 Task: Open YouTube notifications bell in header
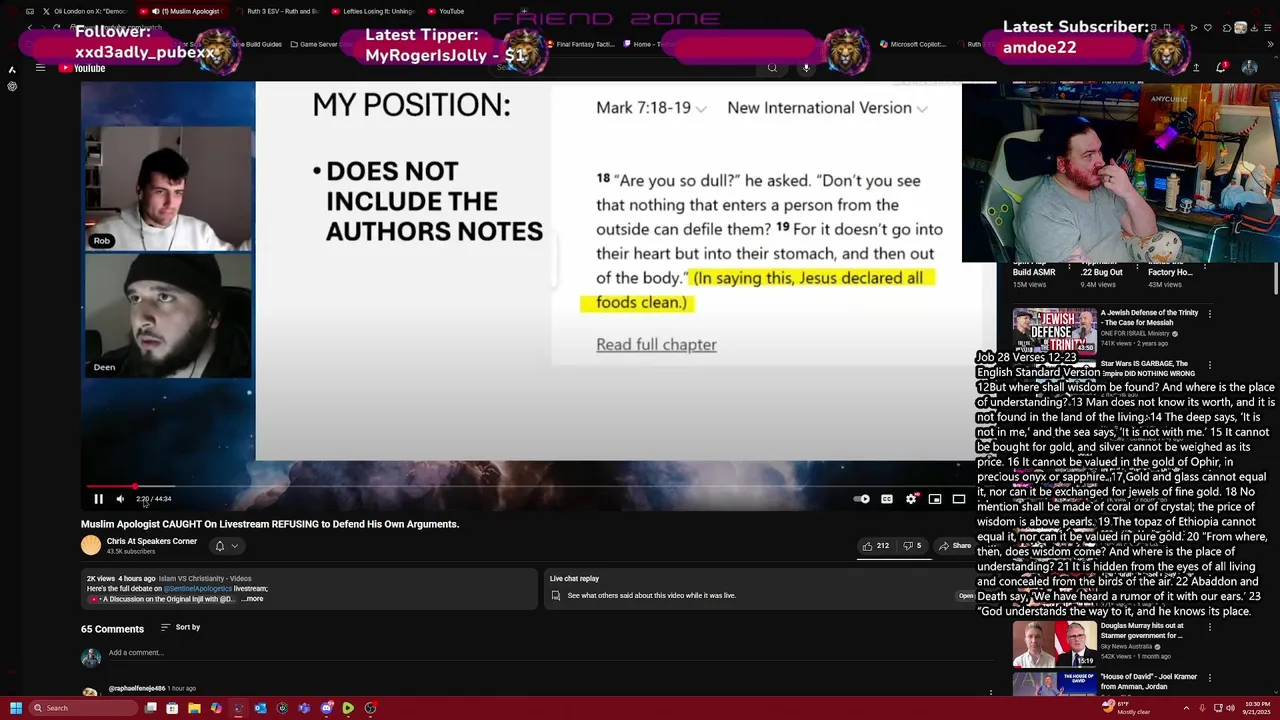(x=1221, y=68)
